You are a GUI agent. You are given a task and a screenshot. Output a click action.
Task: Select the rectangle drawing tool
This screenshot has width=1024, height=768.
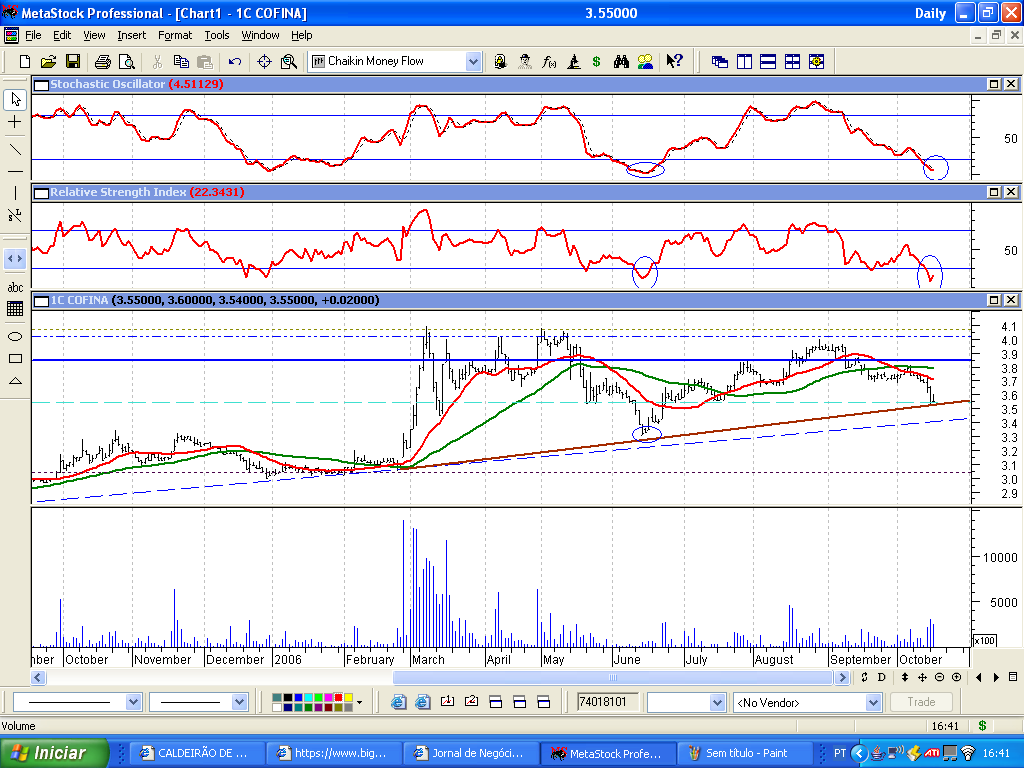pos(15,358)
